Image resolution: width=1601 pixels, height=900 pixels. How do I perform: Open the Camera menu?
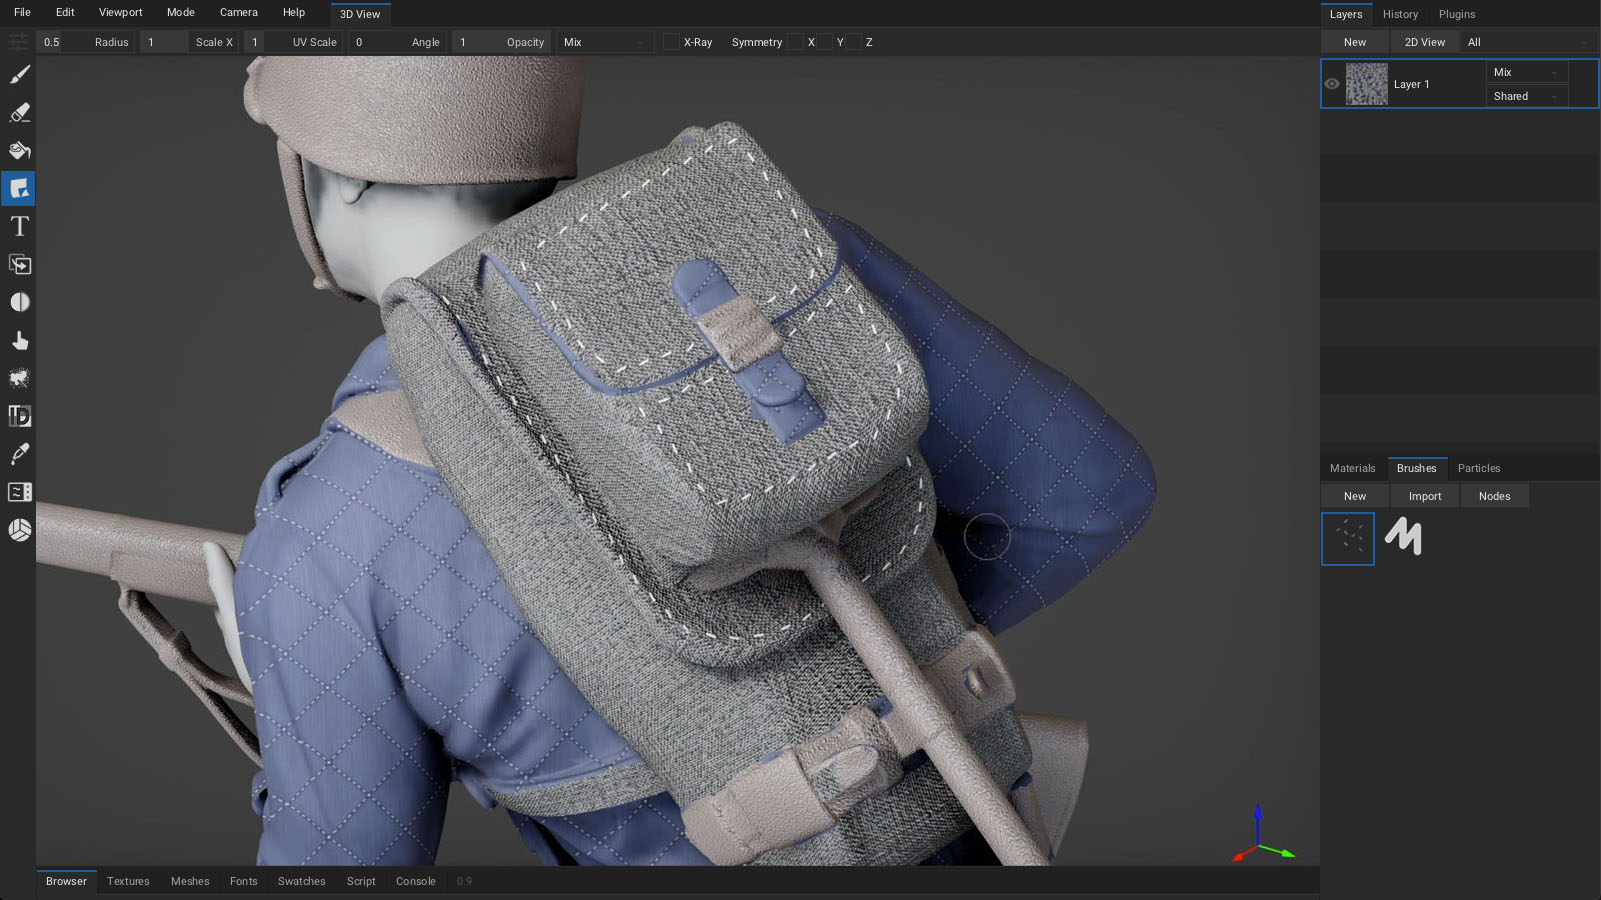(238, 12)
